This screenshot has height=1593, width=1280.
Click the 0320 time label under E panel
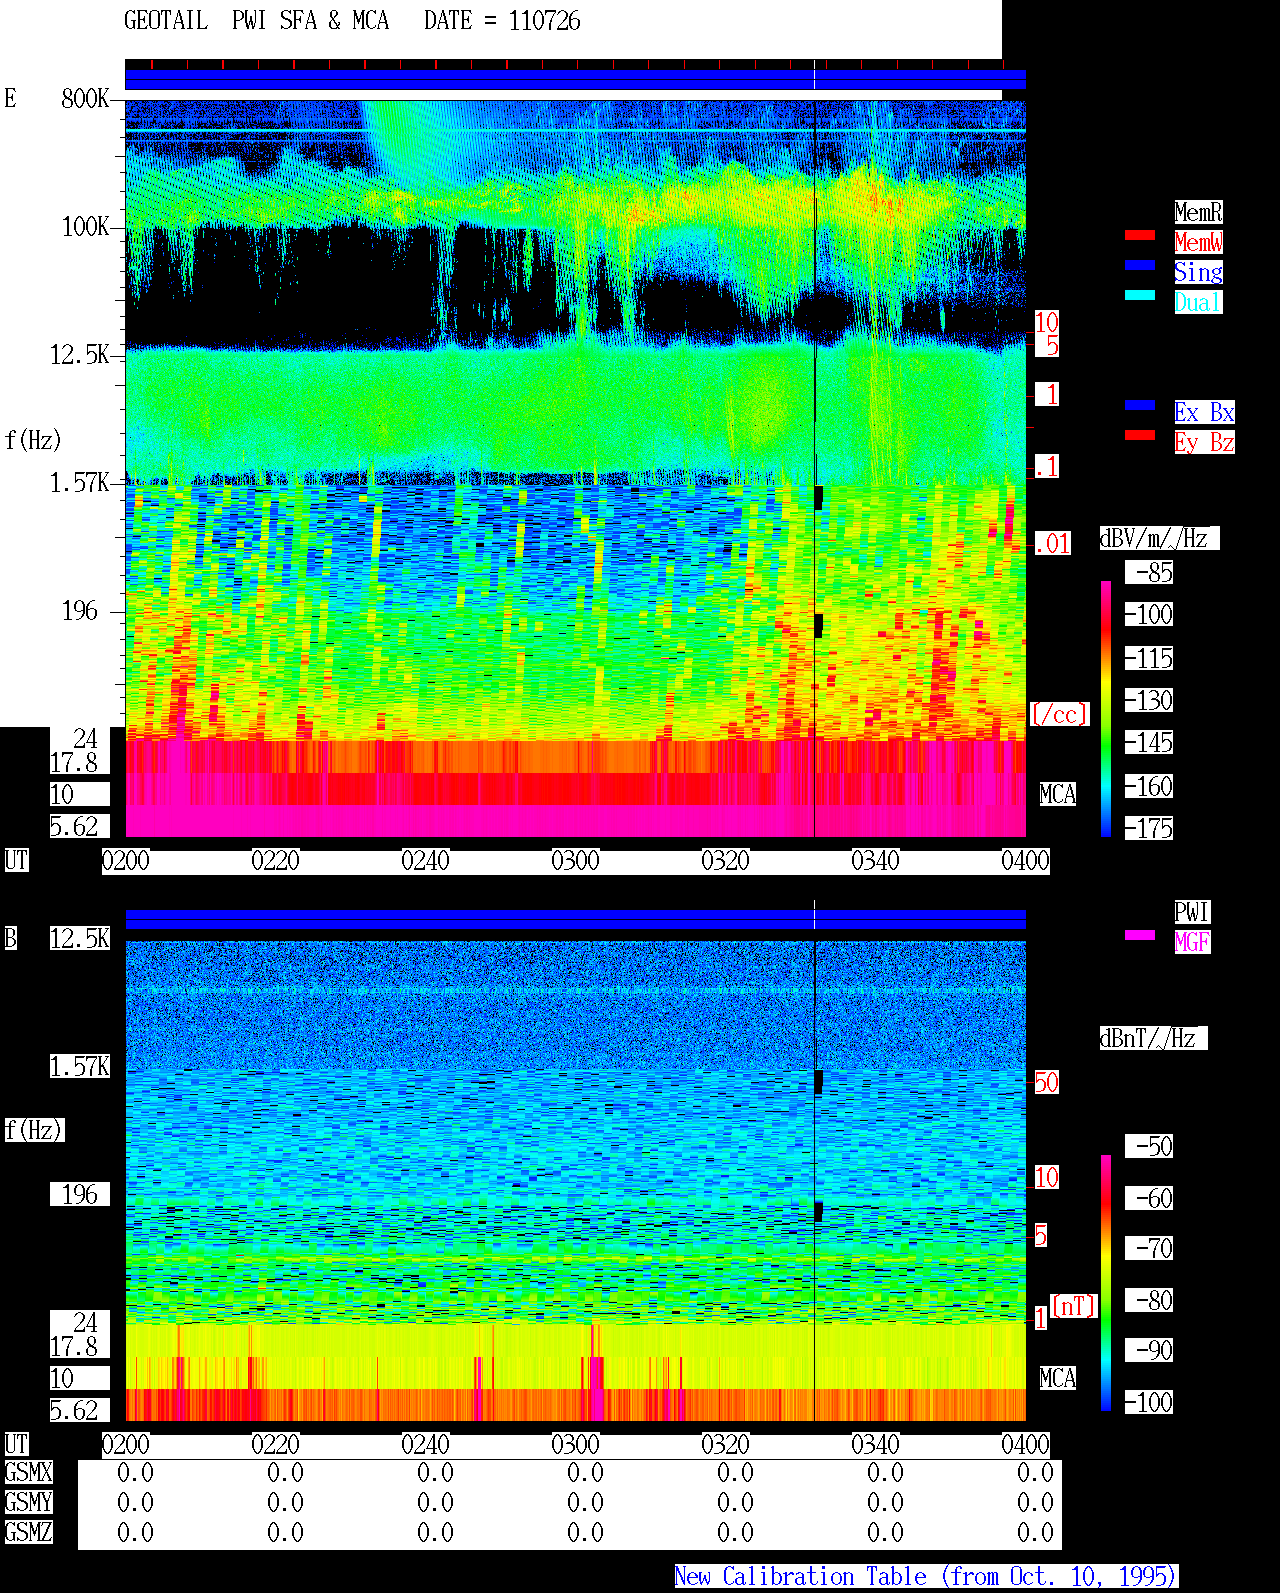coord(726,860)
